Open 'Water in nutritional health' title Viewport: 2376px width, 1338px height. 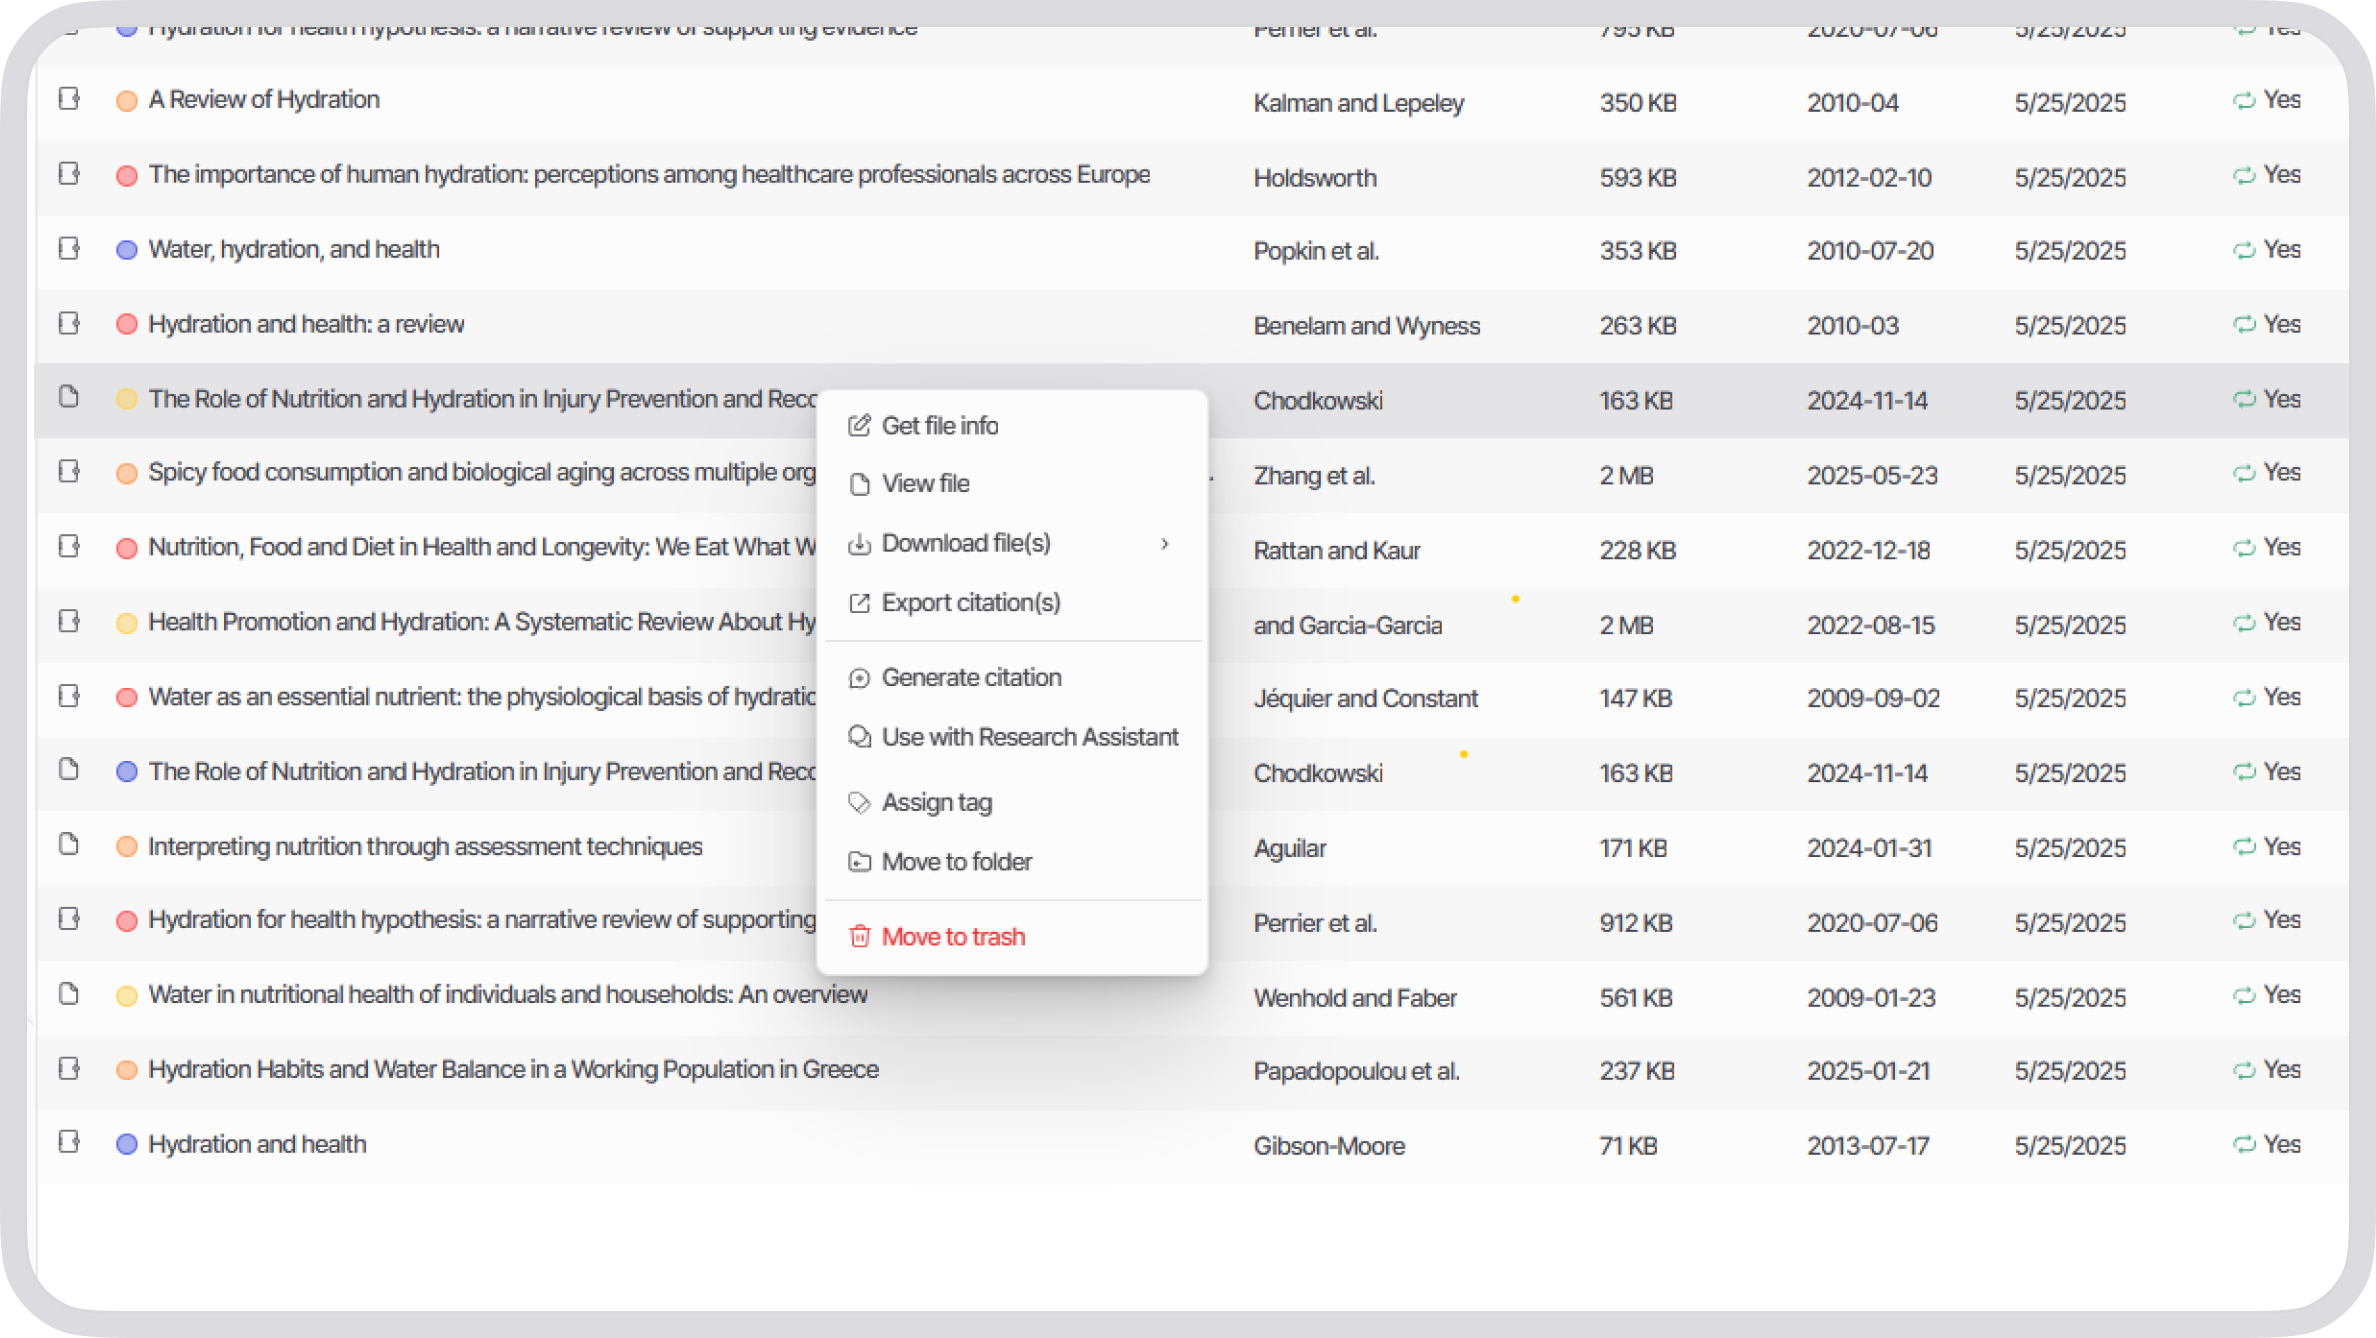508,995
